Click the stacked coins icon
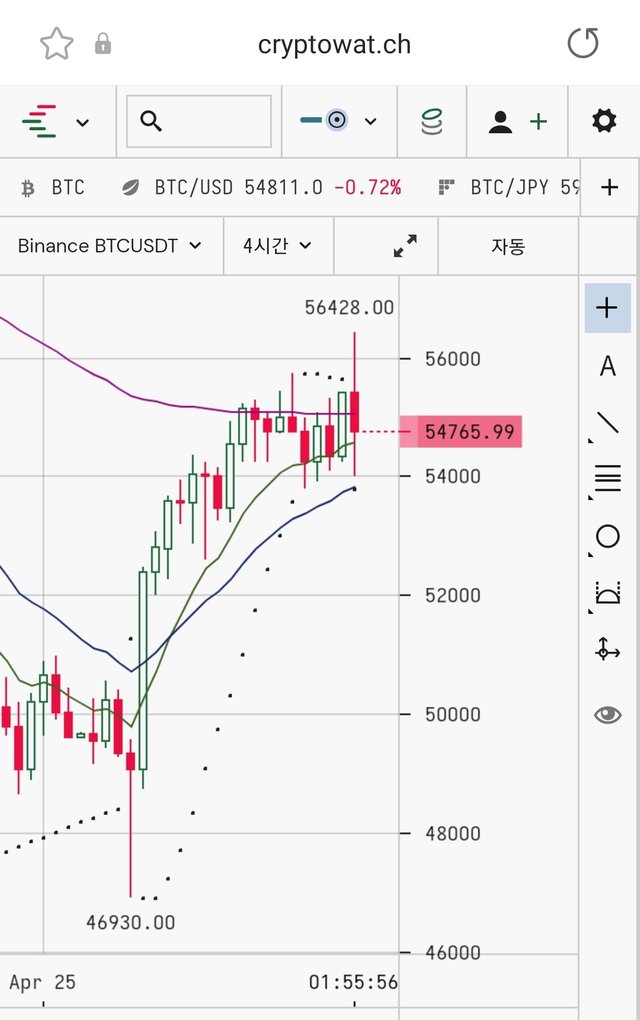Screen dimensions: 640x1020 [x=431, y=121]
